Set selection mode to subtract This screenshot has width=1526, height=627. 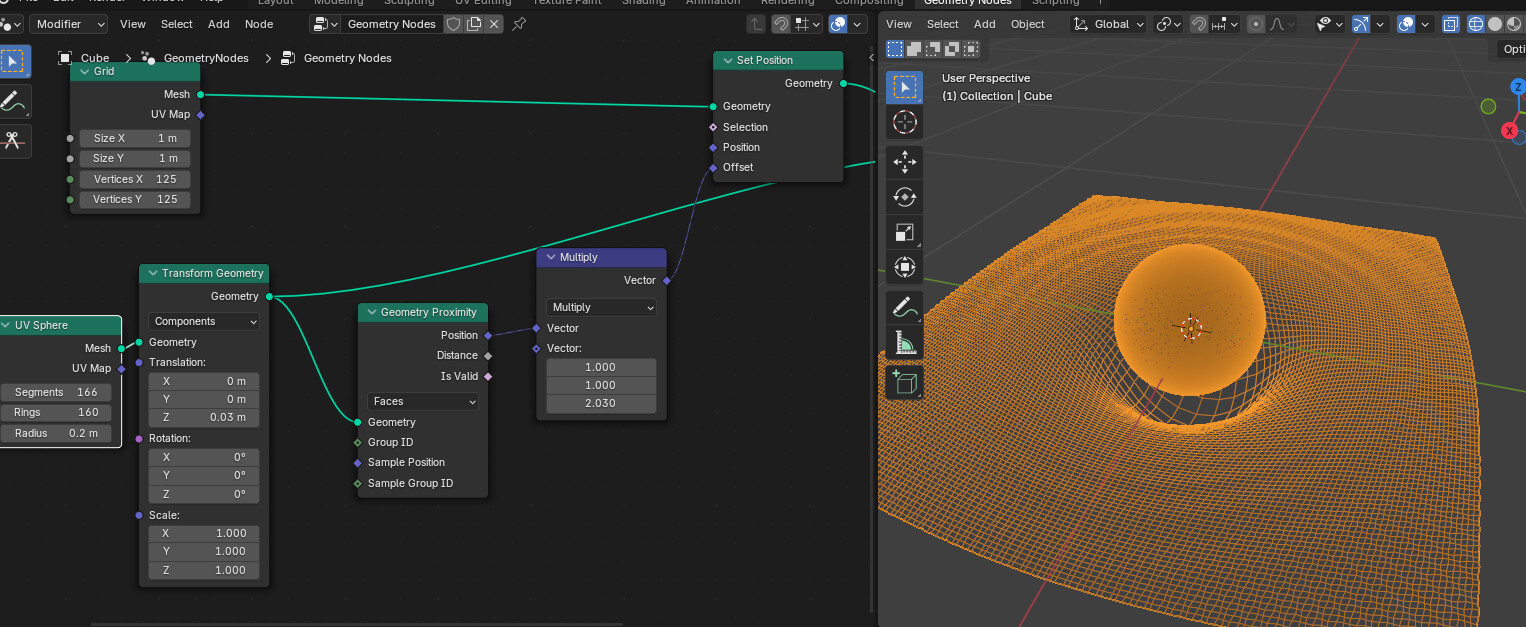(x=933, y=48)
